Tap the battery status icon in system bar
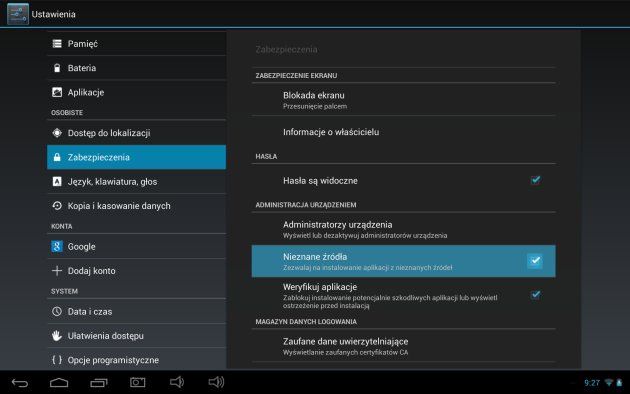 point(619,383)
